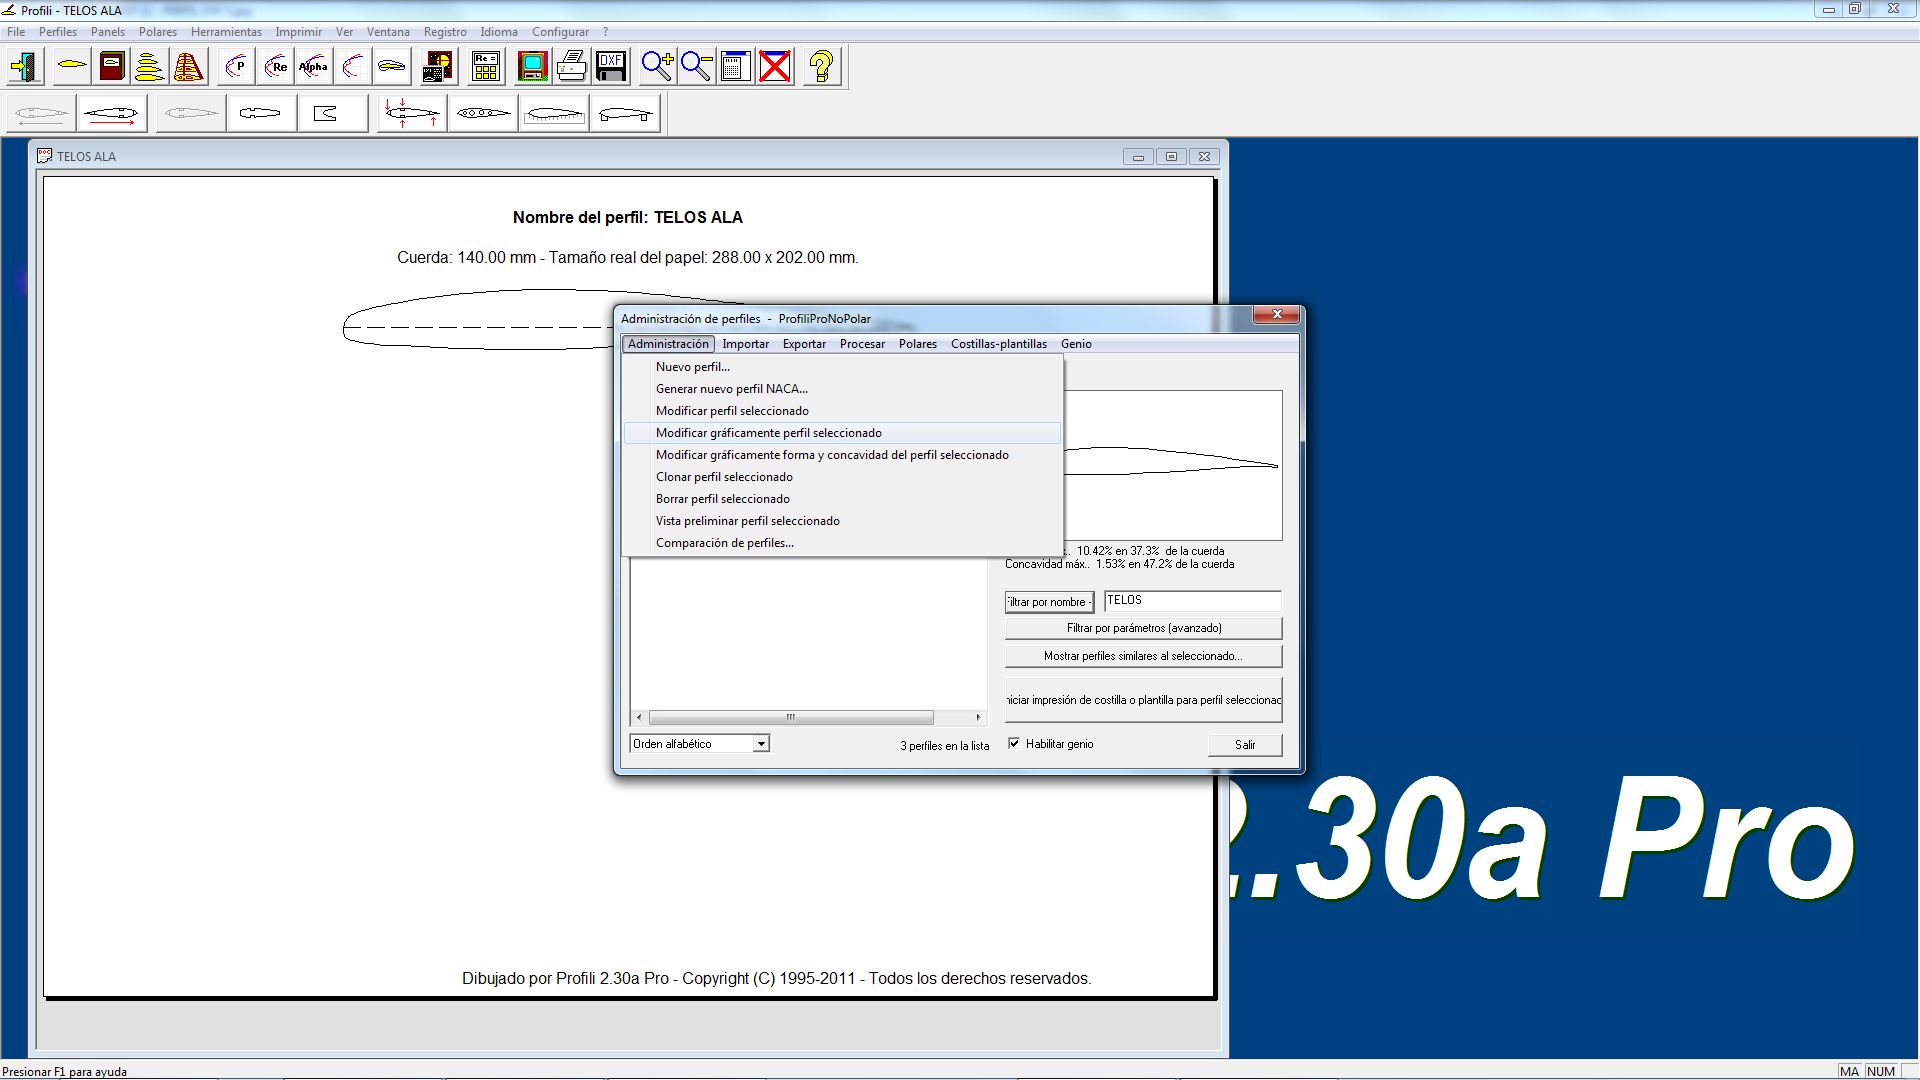
Task: Click the Alpha polar icon
Action: pos(314,67)
